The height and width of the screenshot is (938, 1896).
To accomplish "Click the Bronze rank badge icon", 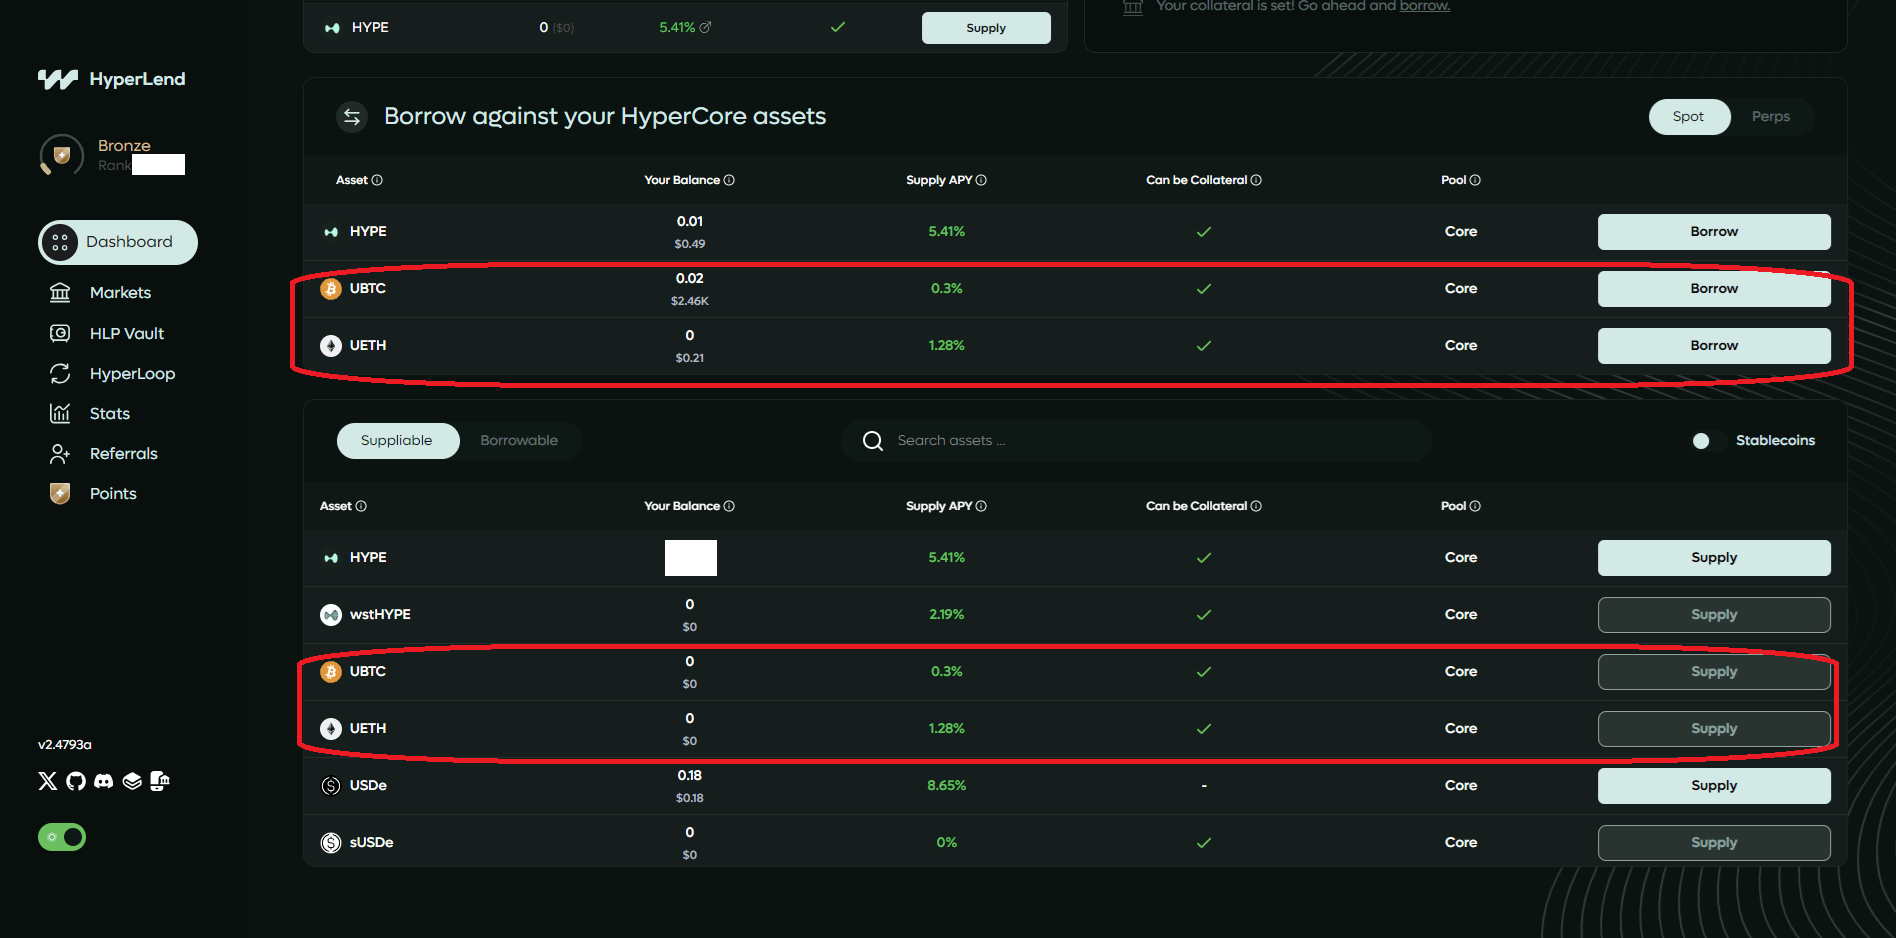I will 61,155.
